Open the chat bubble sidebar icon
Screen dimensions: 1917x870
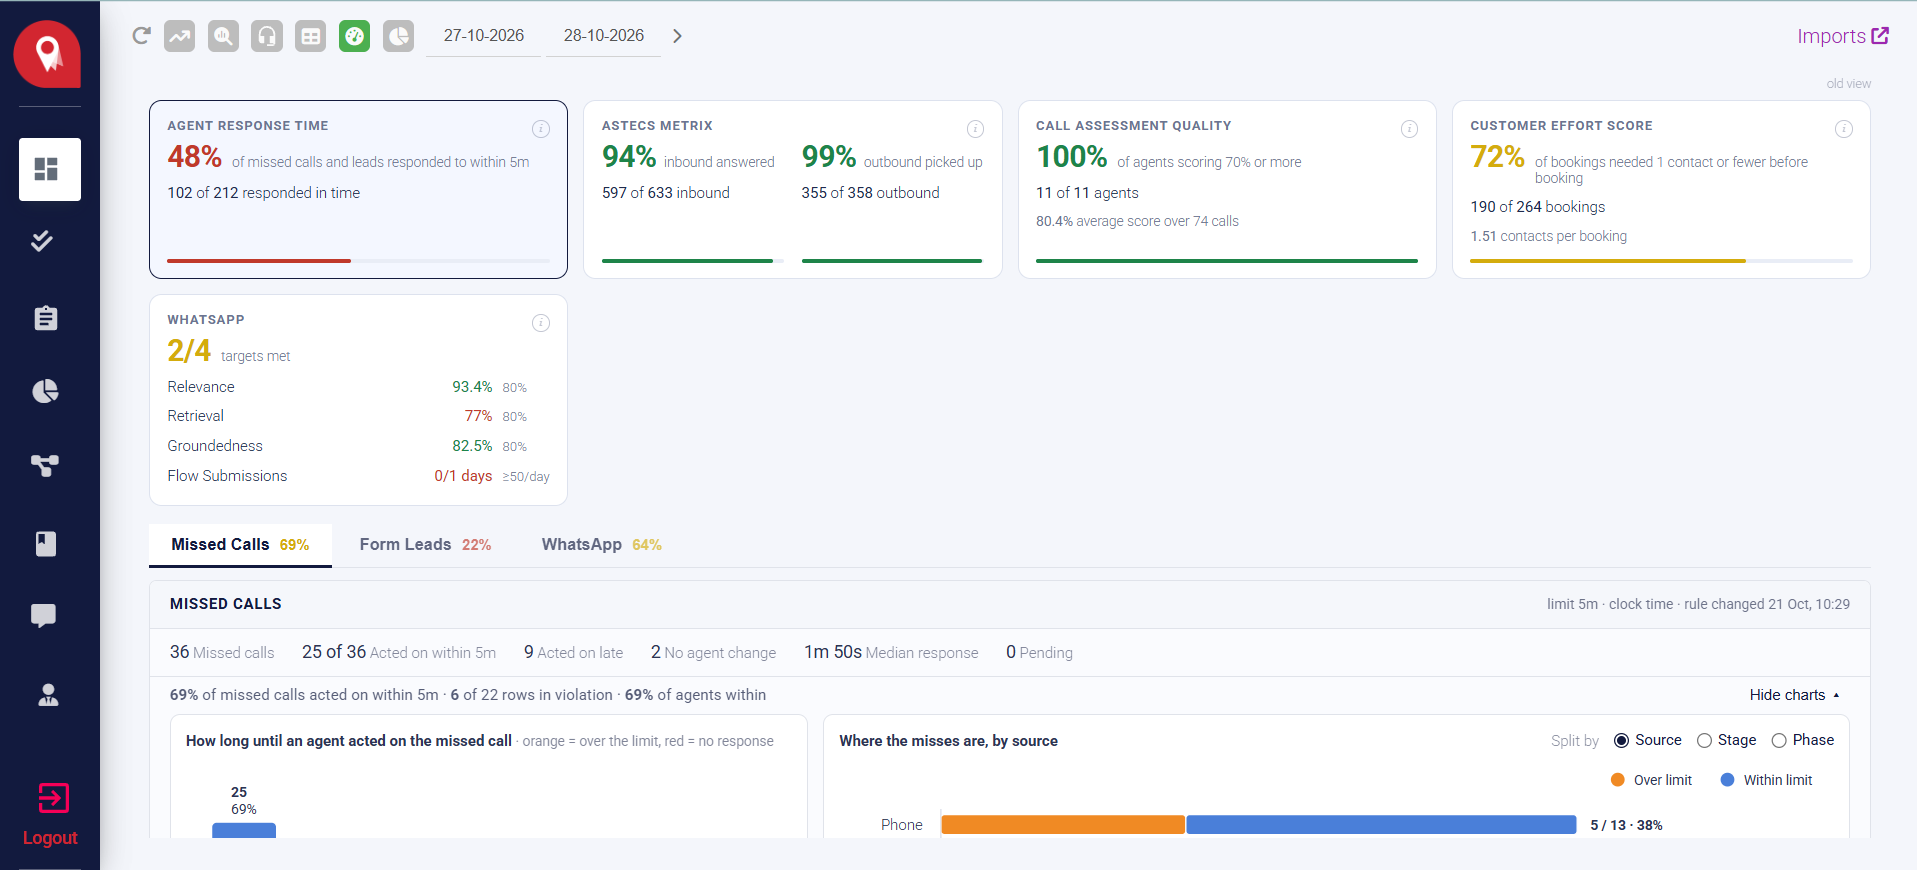[x=44, y=615]
